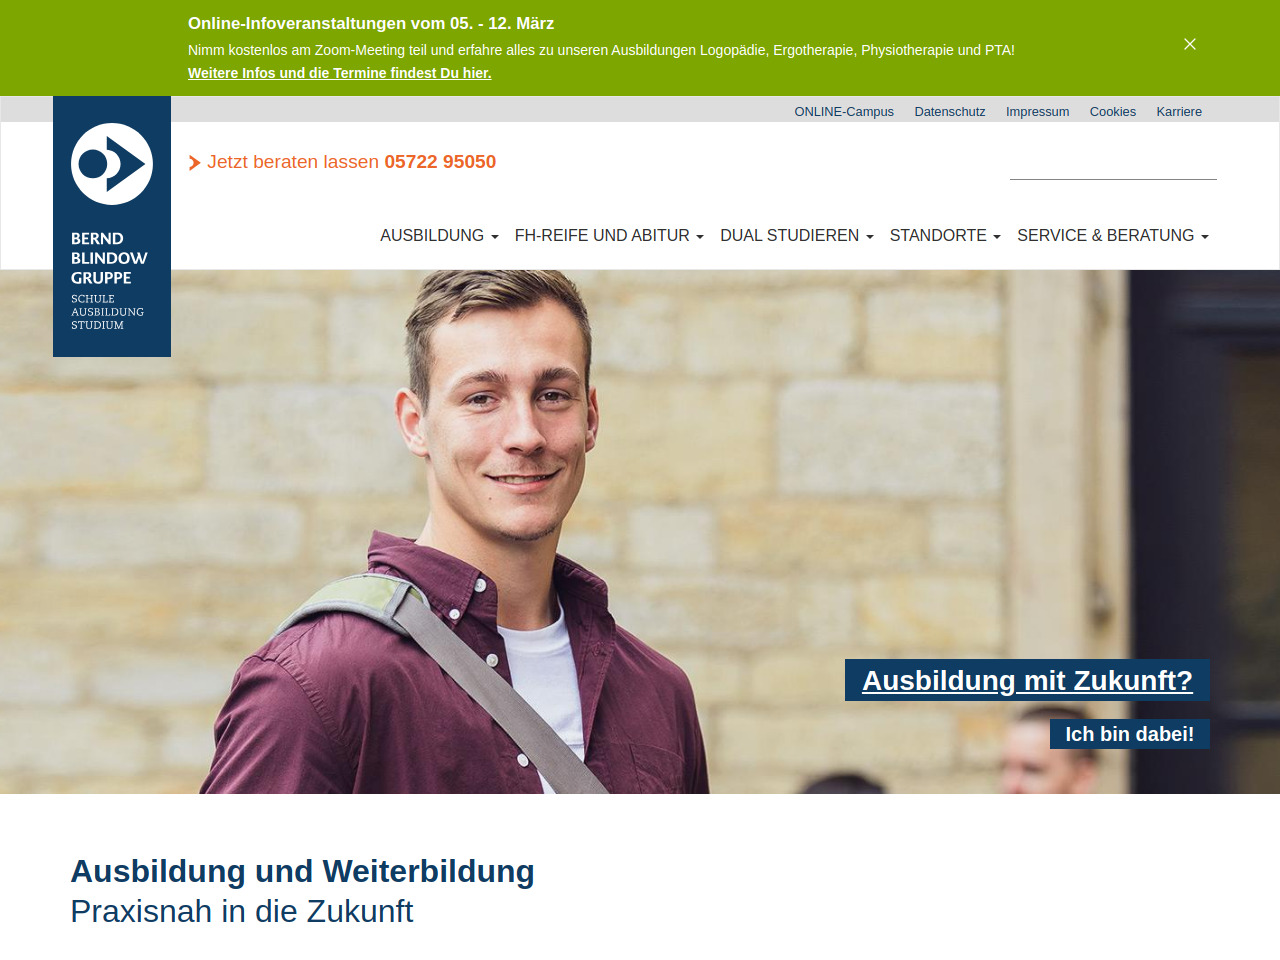Image resolution: width=1280 pixels, height=960 pixels.
Task: Expand the FH-REIFE UND ABITUR menu
Action: (x=609, y=235)
